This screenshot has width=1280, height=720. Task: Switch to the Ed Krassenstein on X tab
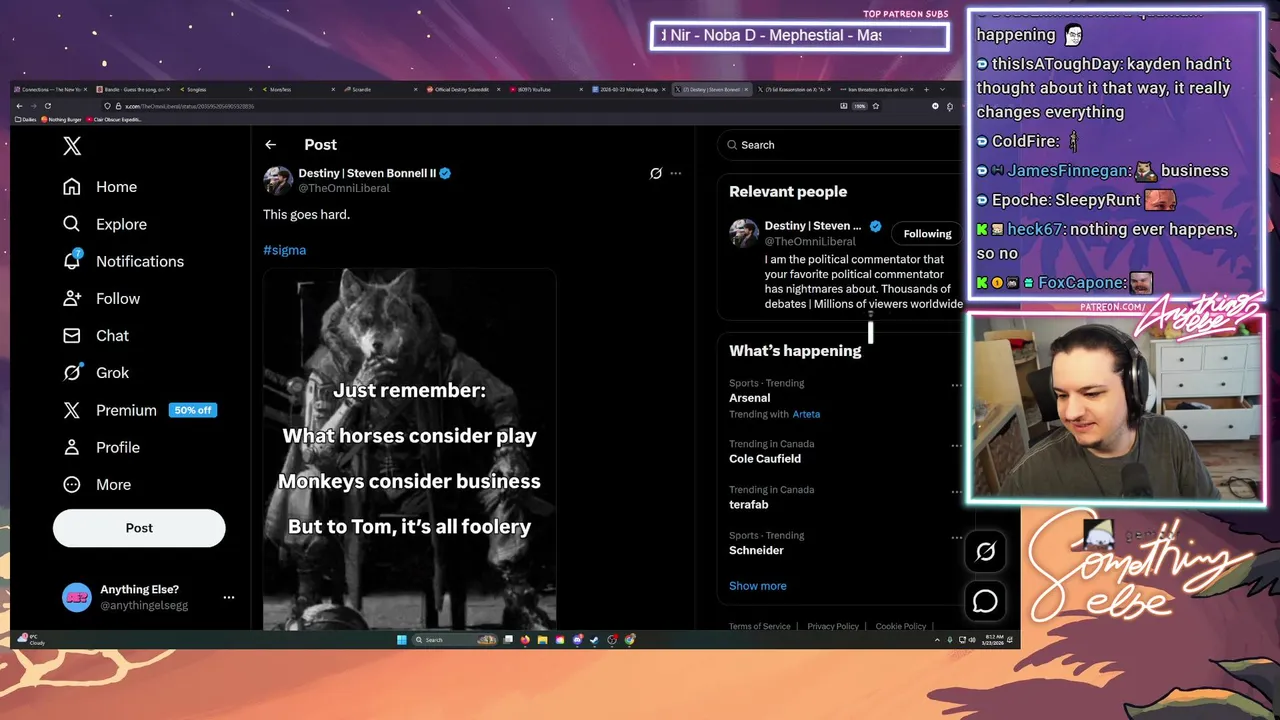(x=793, y=89)
